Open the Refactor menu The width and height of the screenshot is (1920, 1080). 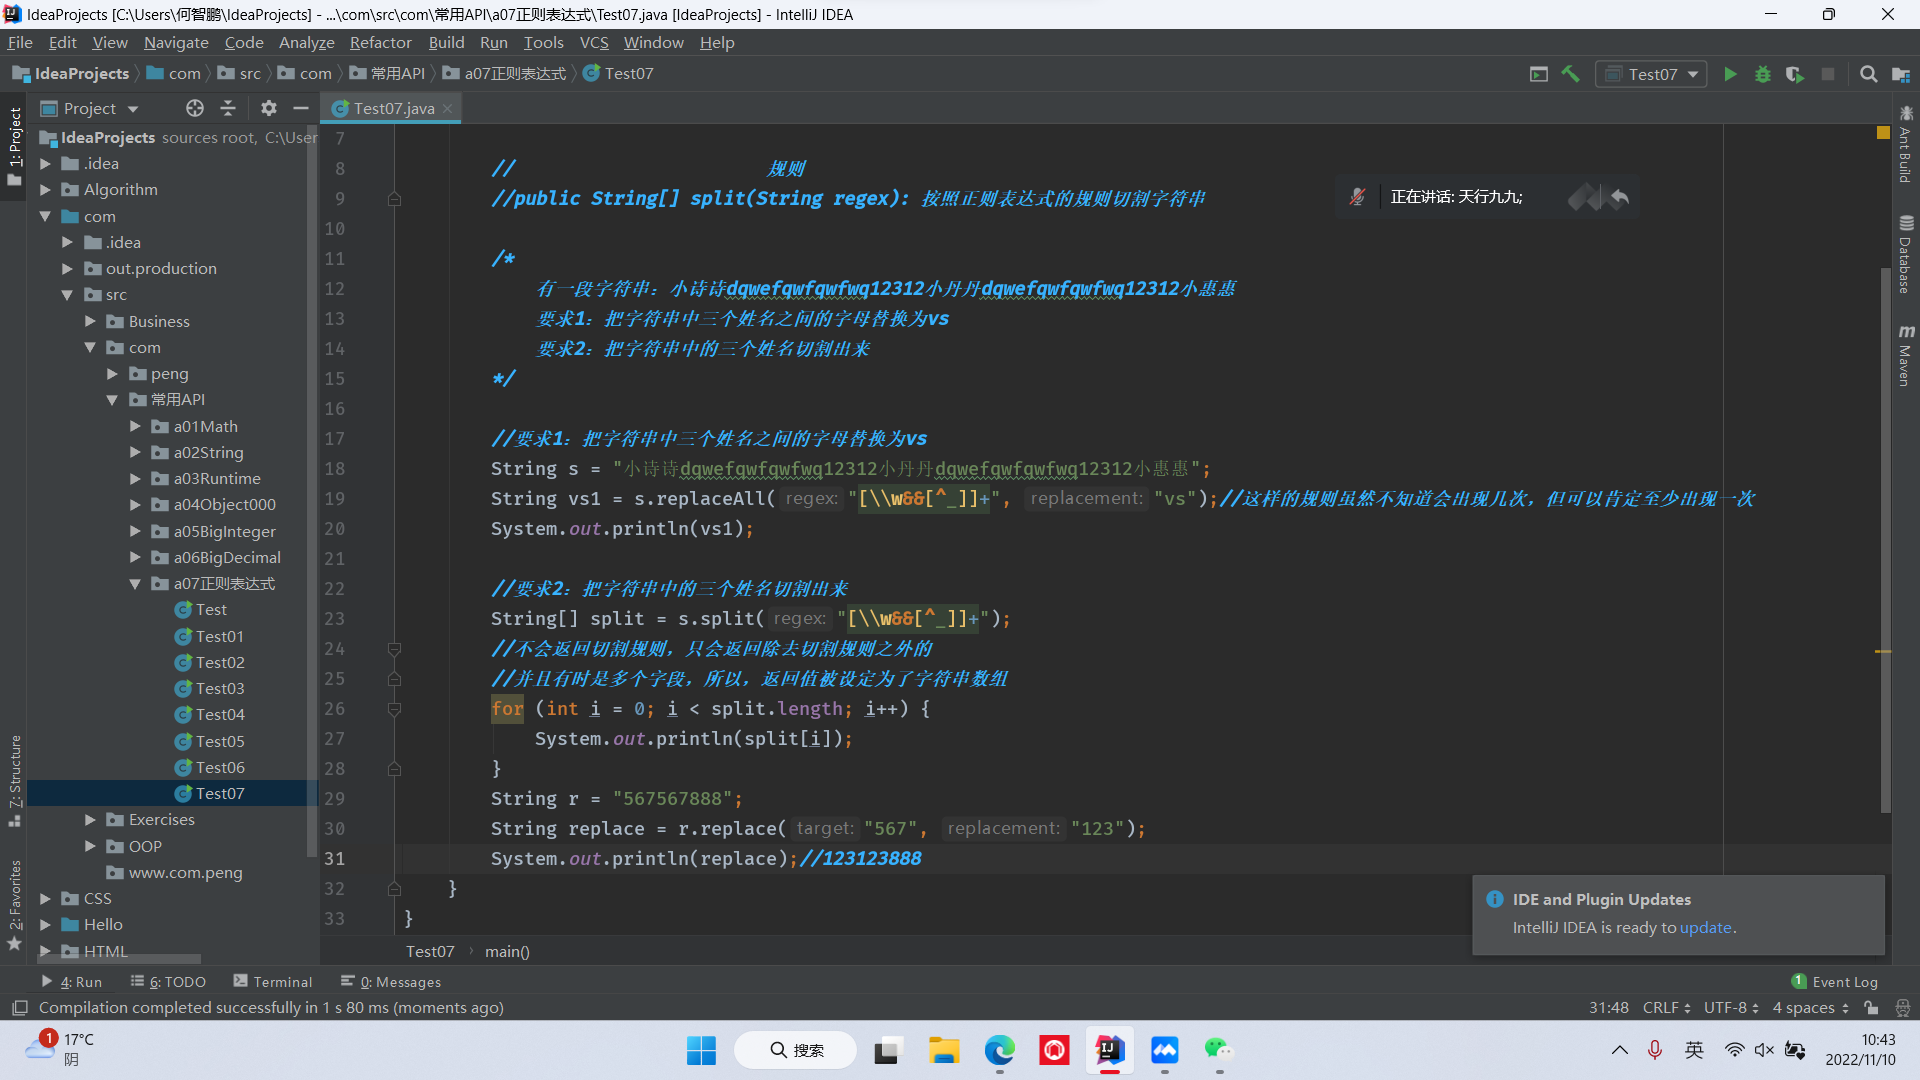point(380,42)
